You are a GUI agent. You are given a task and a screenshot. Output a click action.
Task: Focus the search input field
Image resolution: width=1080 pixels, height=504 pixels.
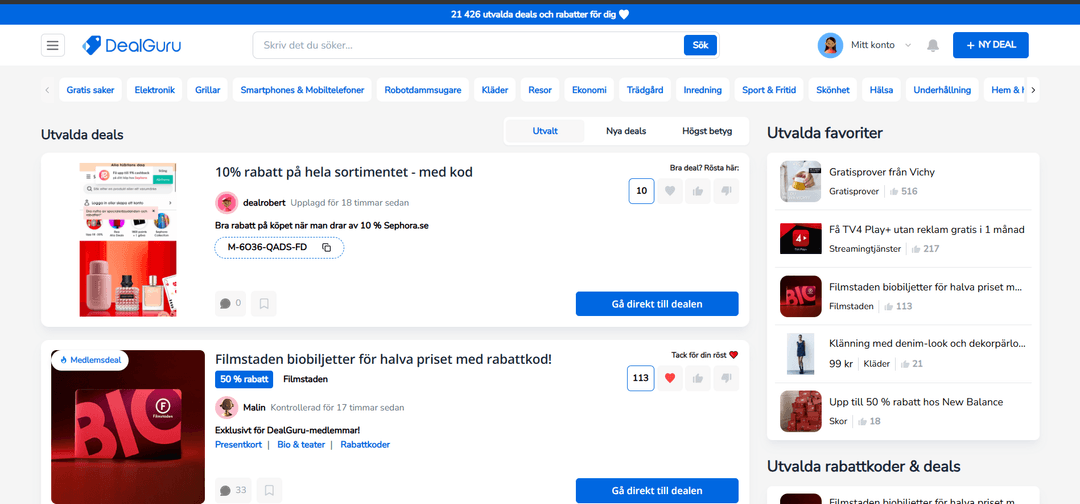(468, 45)
